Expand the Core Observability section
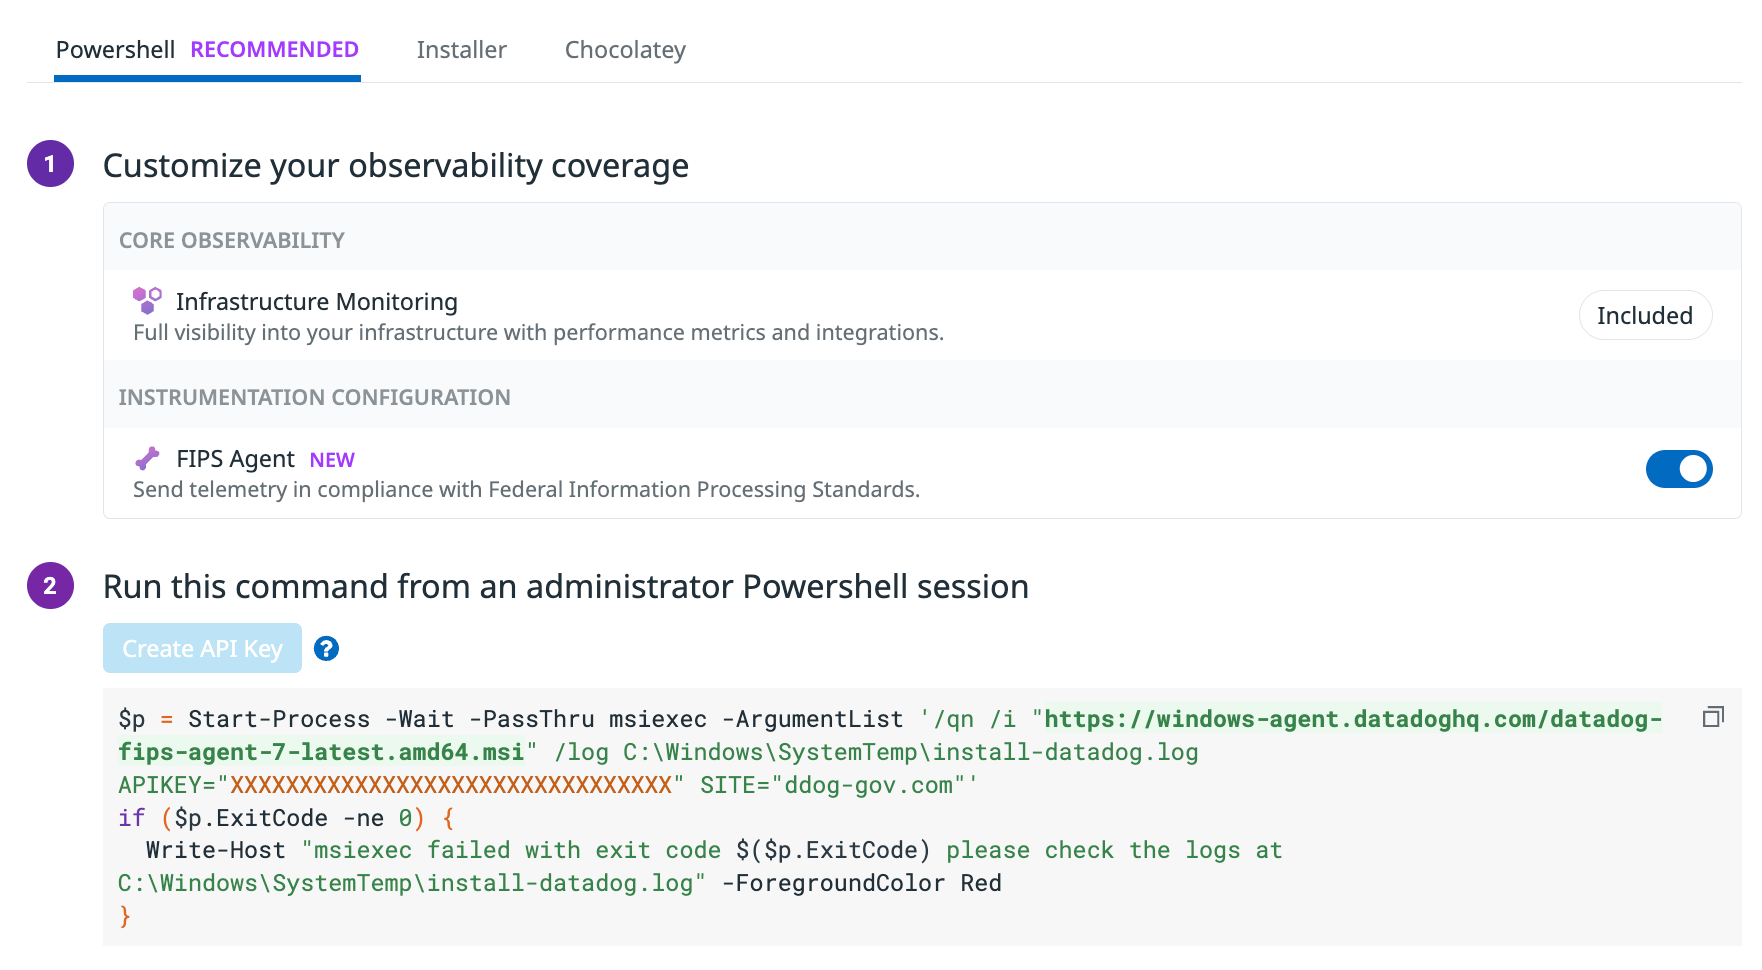 [231, 239]
